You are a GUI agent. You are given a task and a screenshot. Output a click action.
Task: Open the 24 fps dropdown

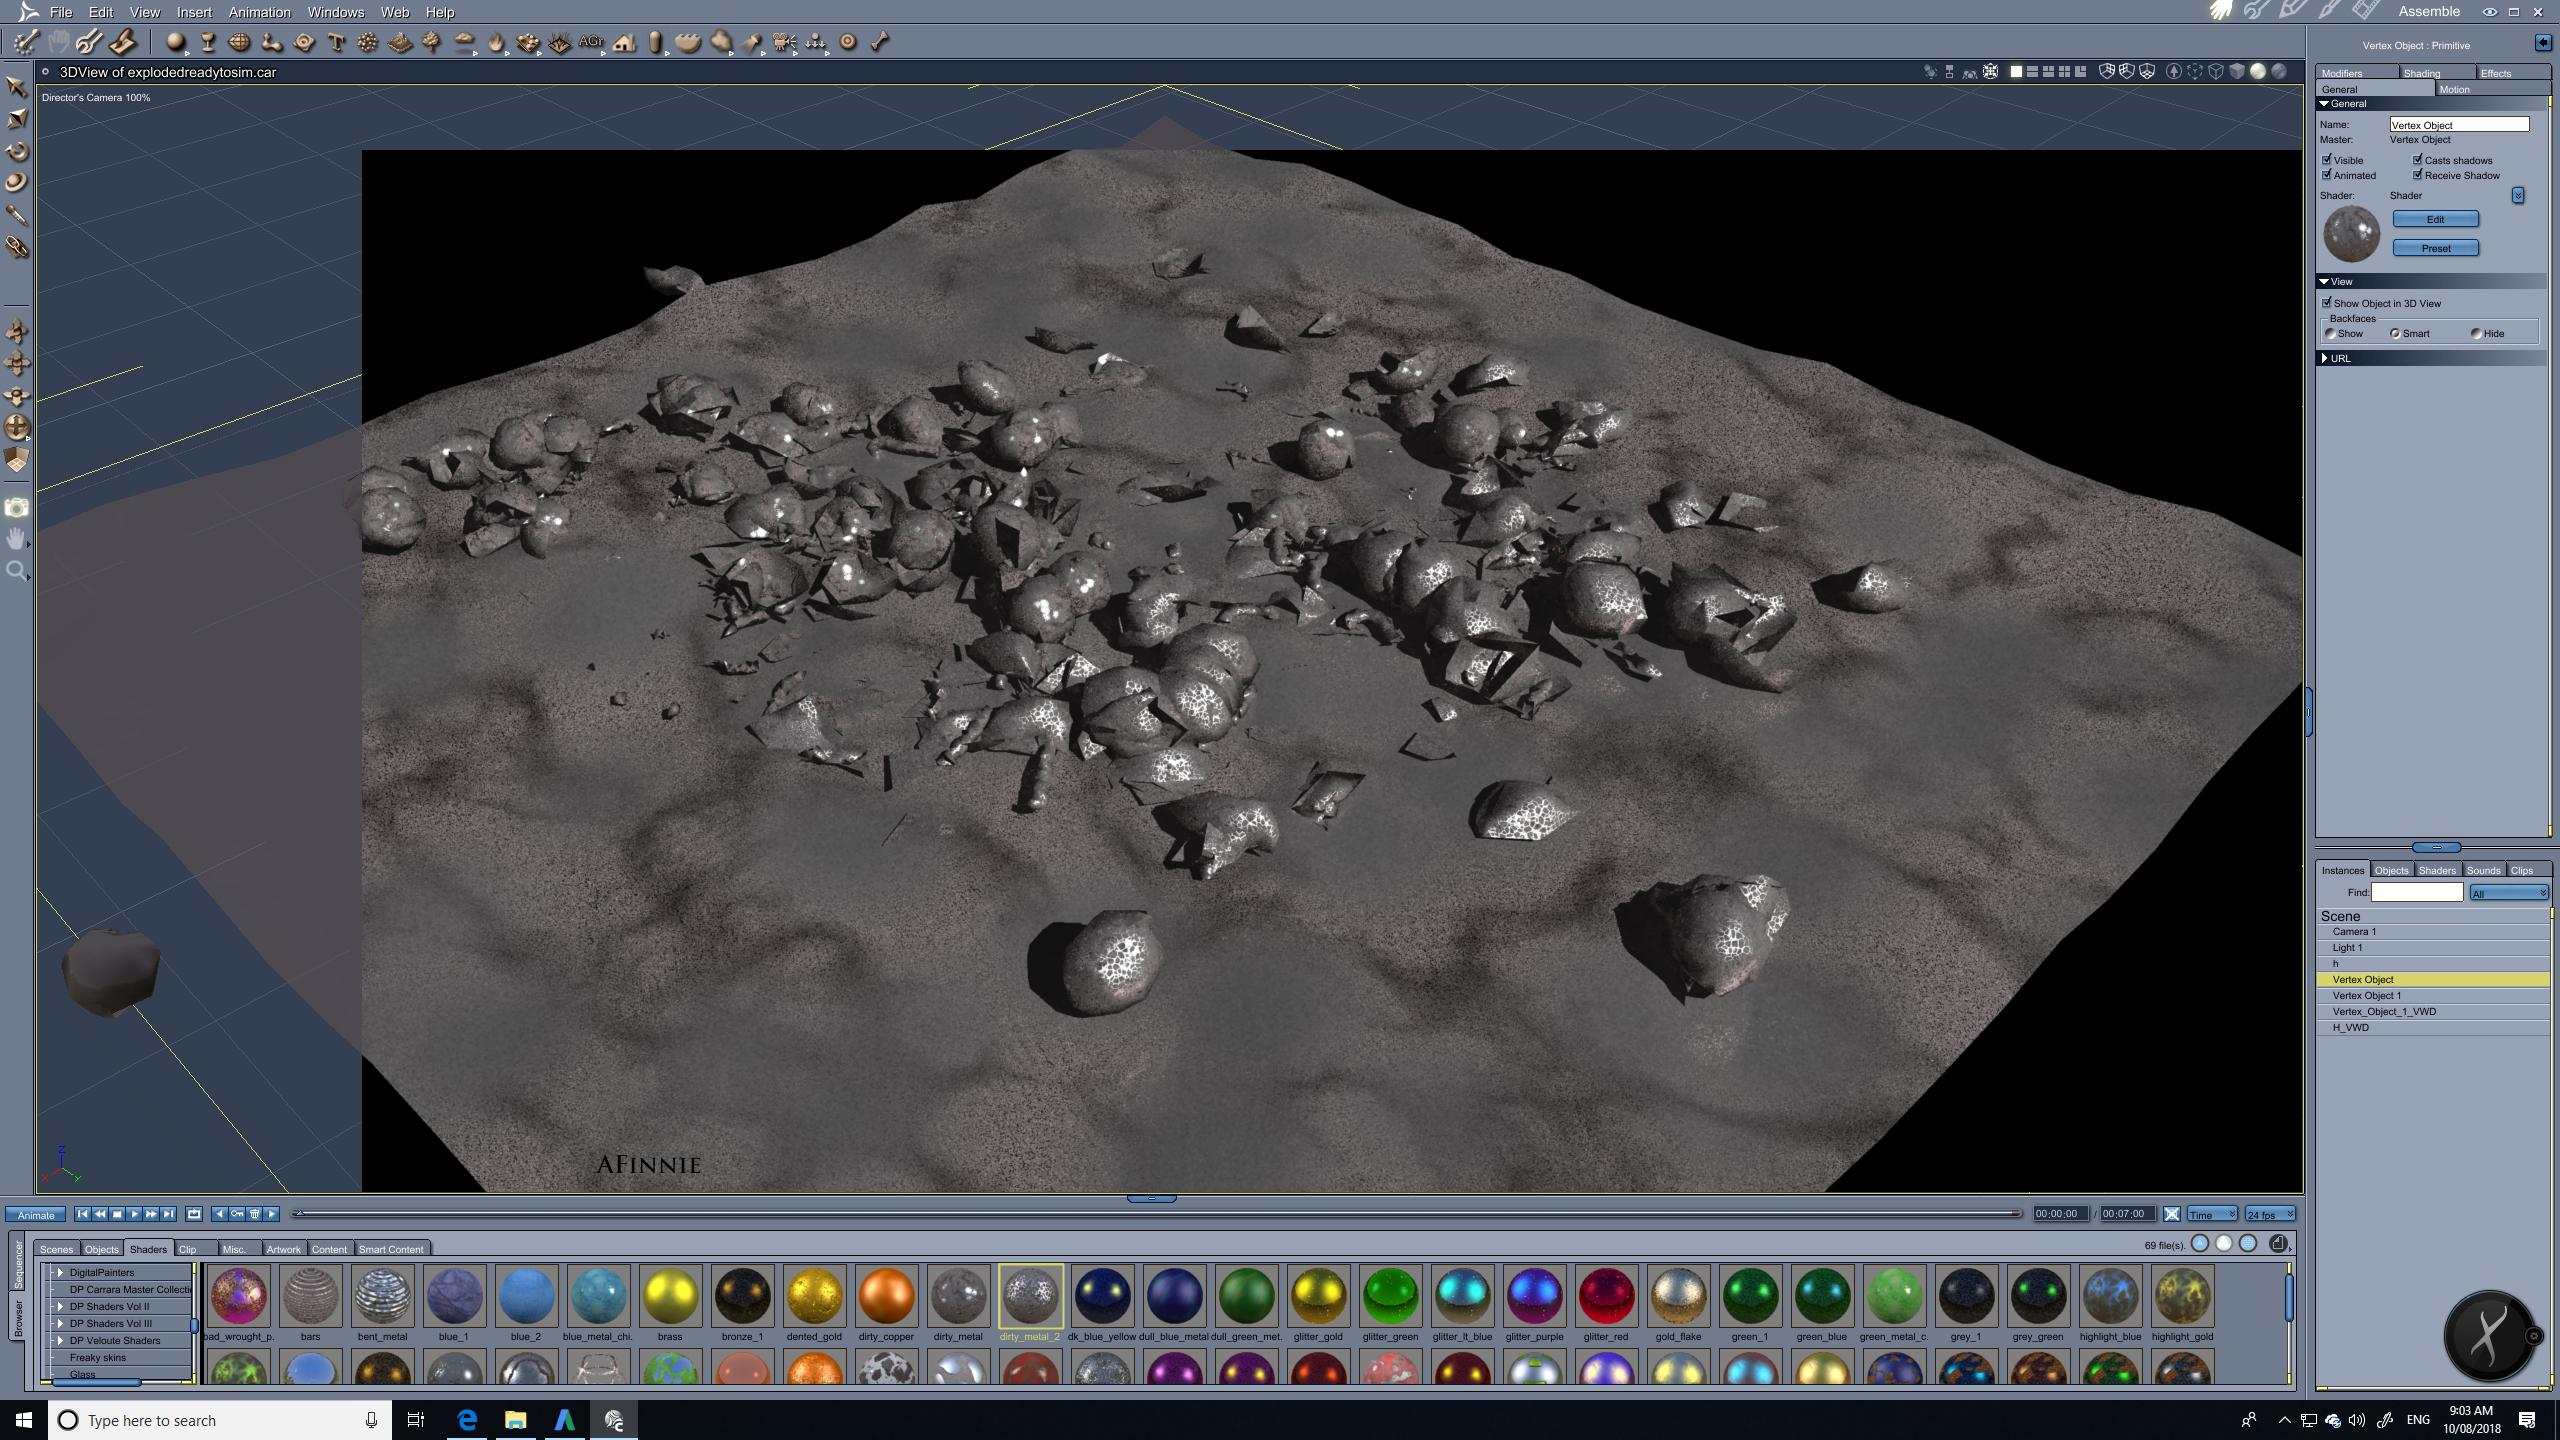(2269, 1214)
